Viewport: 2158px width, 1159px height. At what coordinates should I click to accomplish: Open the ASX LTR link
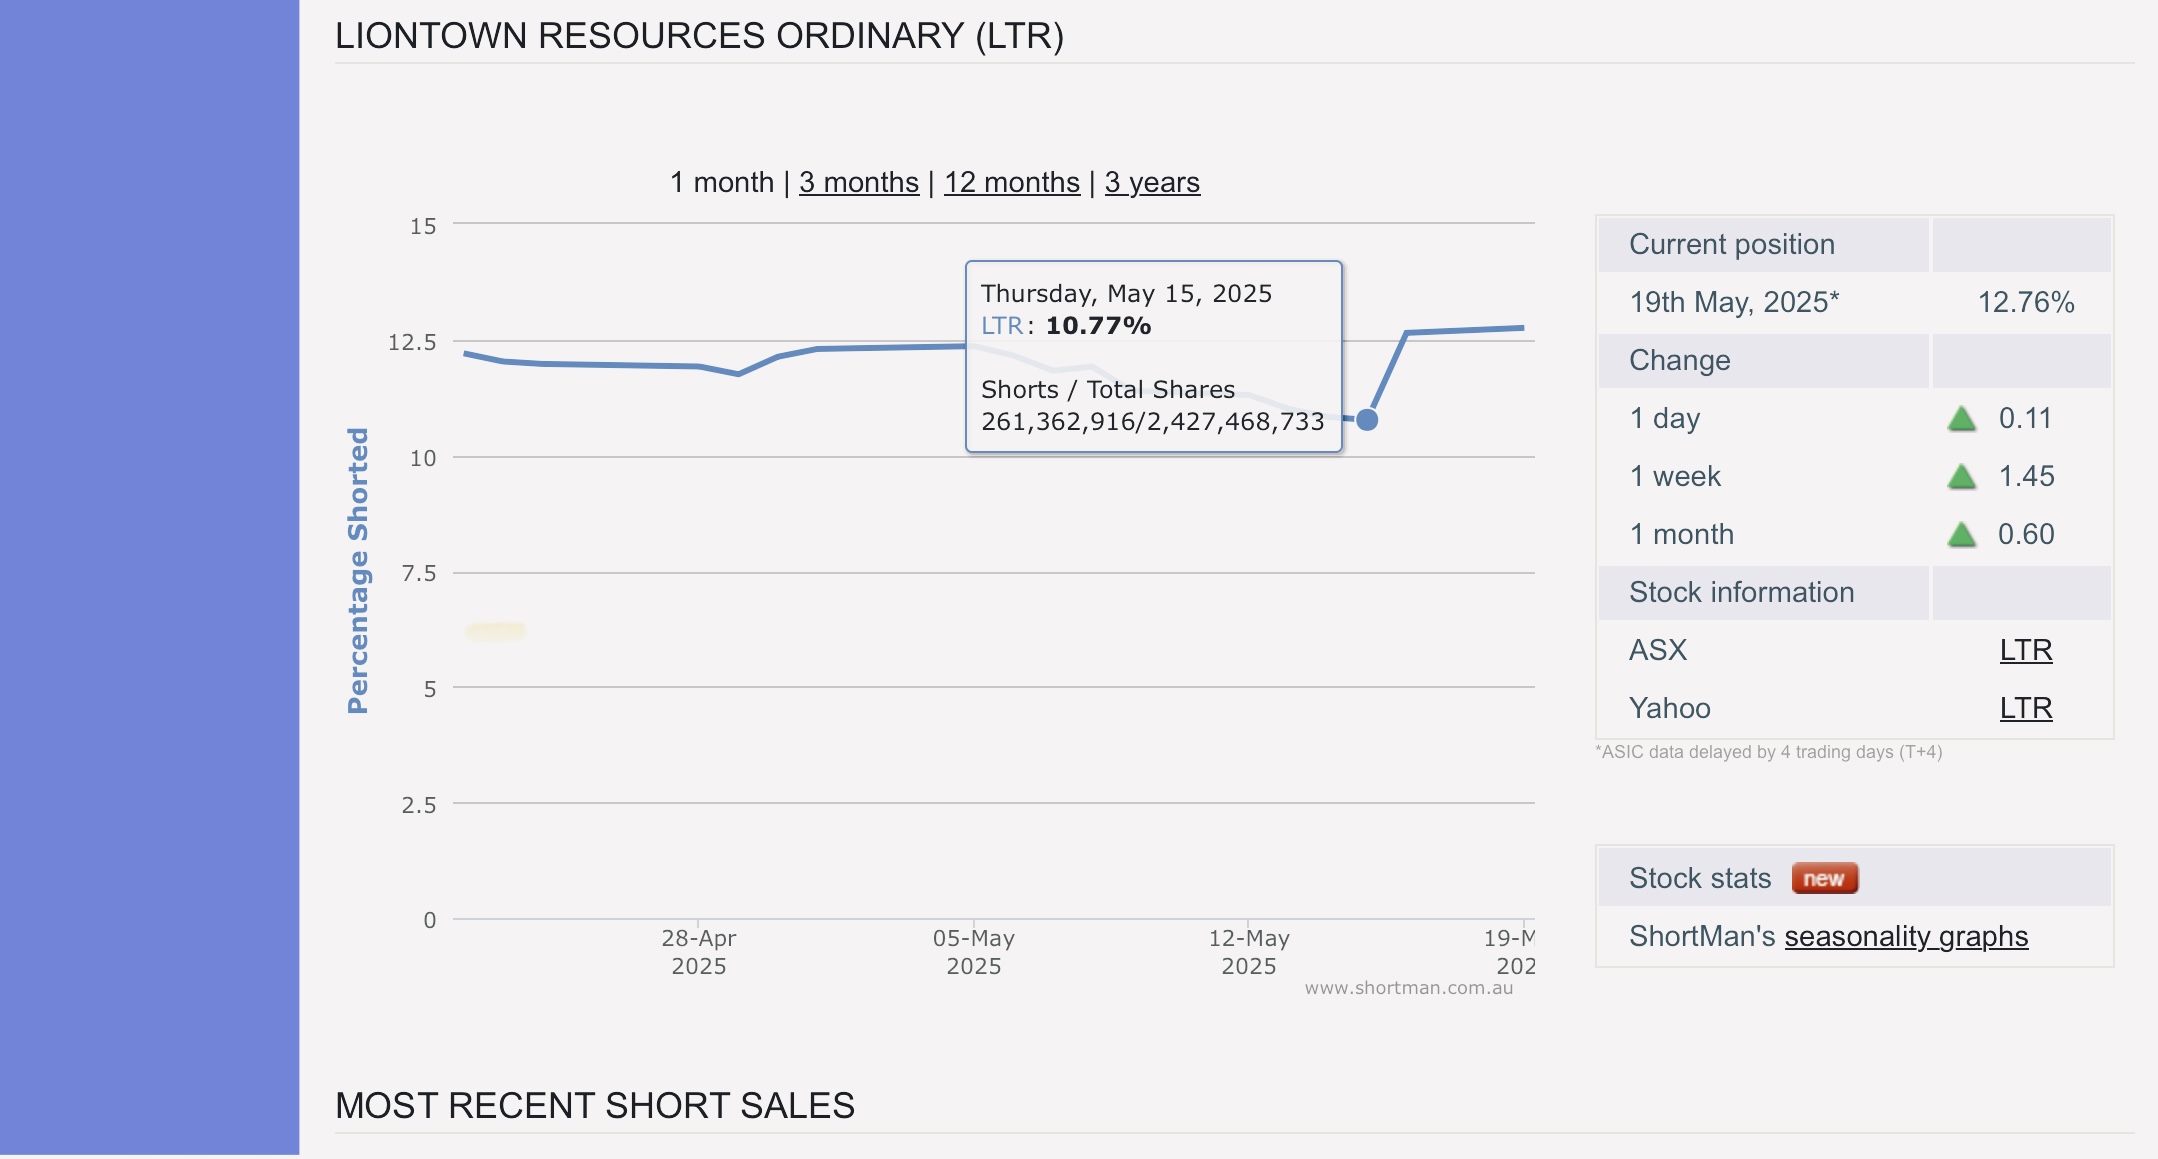(2026, 650)
